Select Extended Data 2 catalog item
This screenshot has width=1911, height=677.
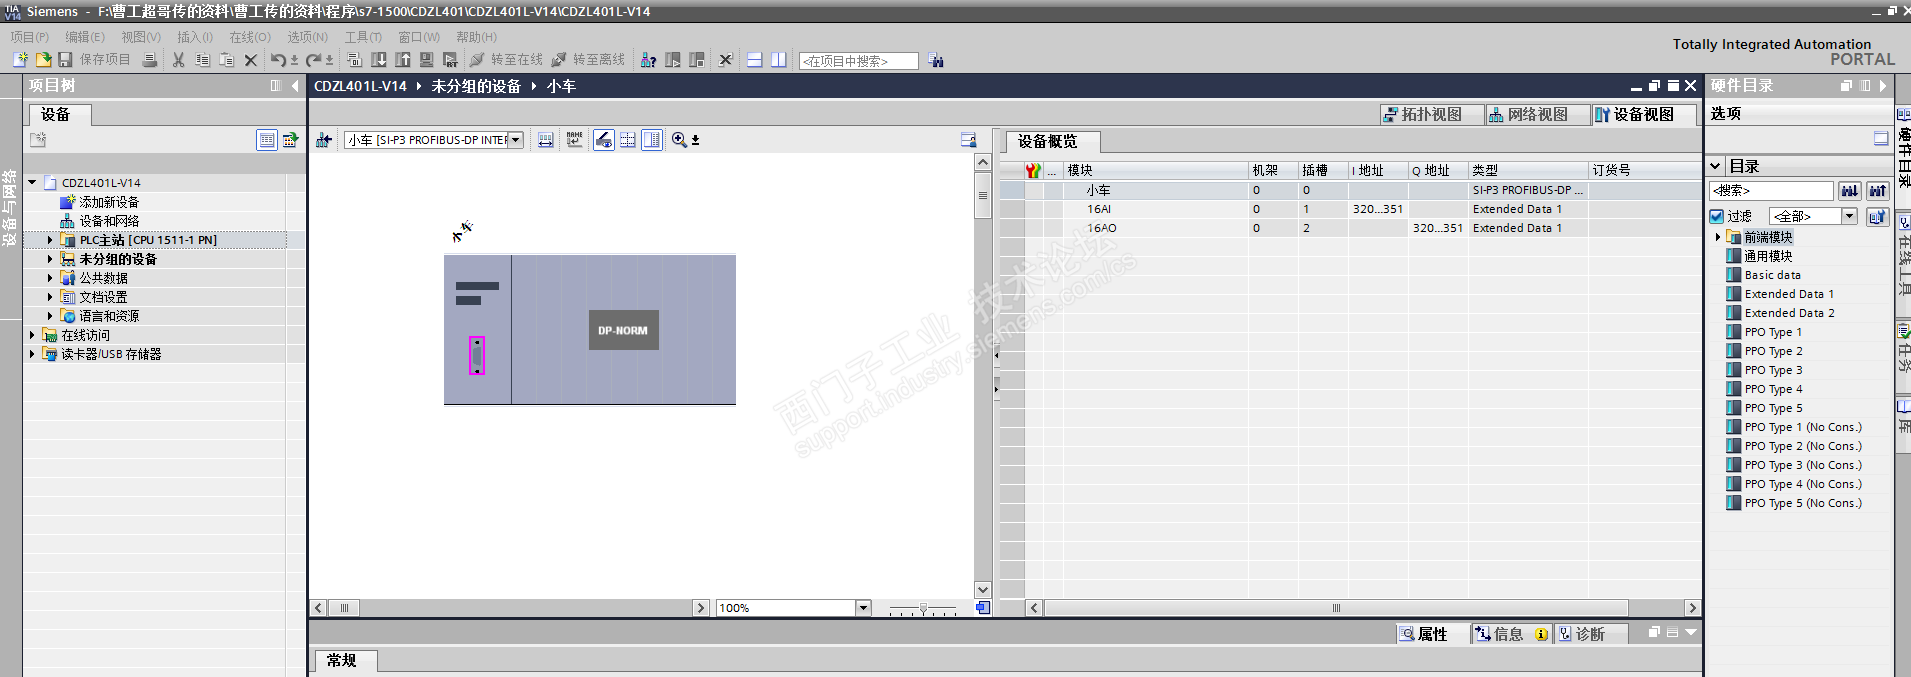[x=1789, y=313]
